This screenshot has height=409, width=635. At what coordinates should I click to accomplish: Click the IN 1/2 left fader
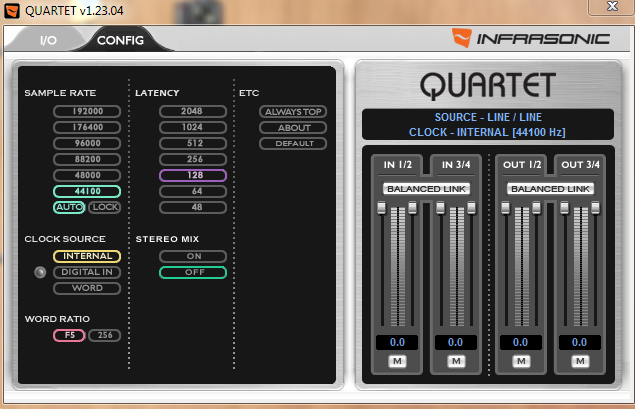click(x=380, y=207)
